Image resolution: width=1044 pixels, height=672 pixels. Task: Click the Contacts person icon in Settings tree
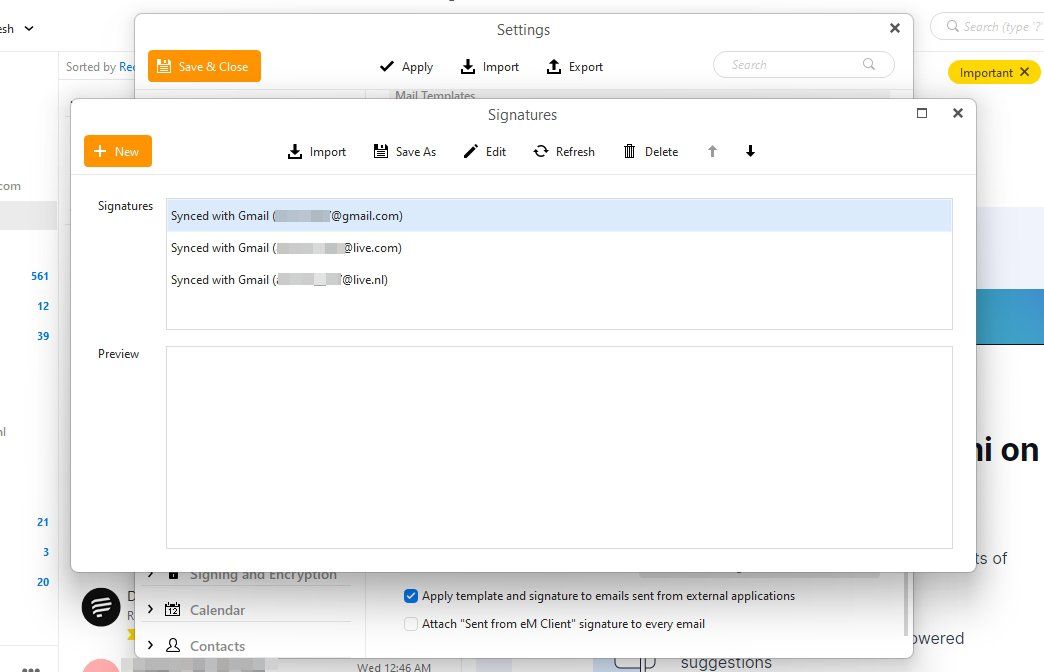click(x=172, y=645)
